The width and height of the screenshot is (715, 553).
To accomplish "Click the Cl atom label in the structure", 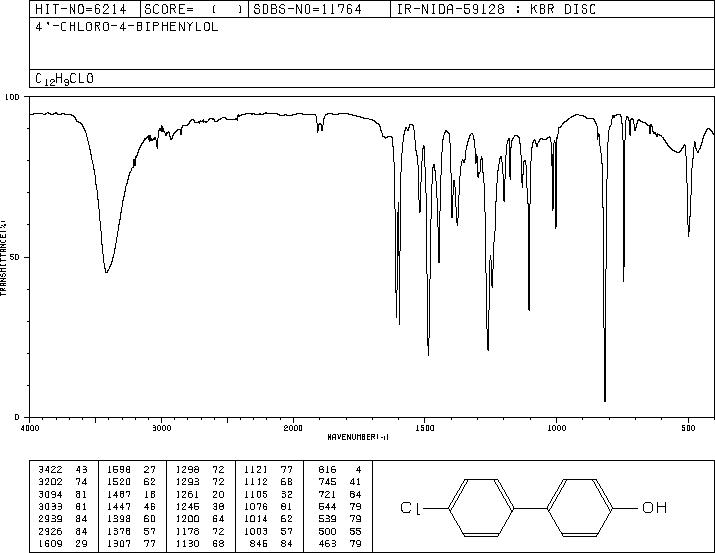I will (x=411, y=507).
